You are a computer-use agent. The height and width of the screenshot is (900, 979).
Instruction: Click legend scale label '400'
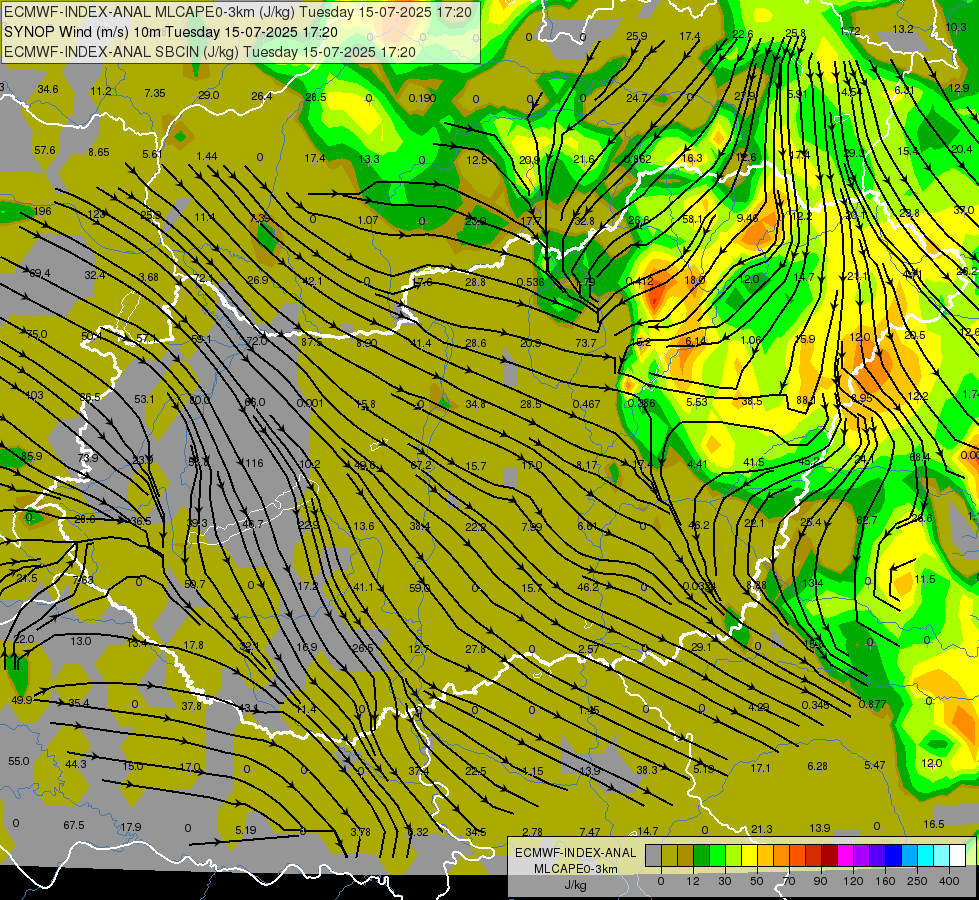point(949,881)
